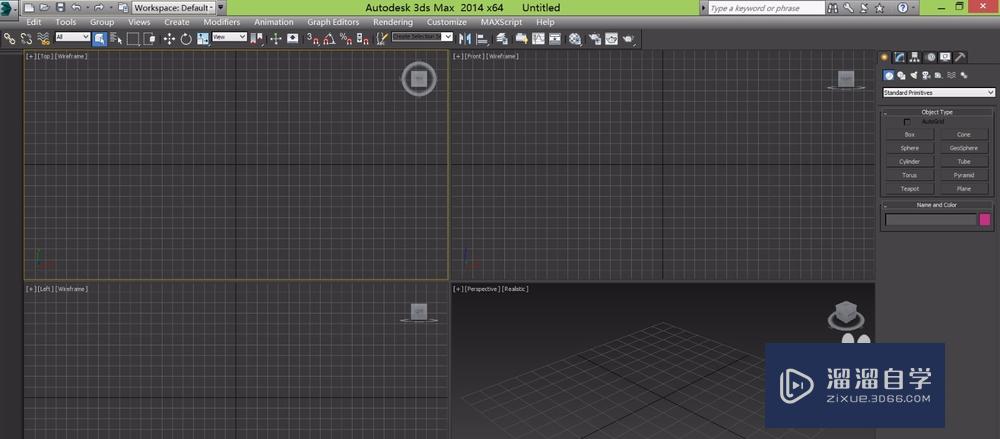Toggle the Angle Snap button
The image size is (1000, 439).
(x=328, y=39)
